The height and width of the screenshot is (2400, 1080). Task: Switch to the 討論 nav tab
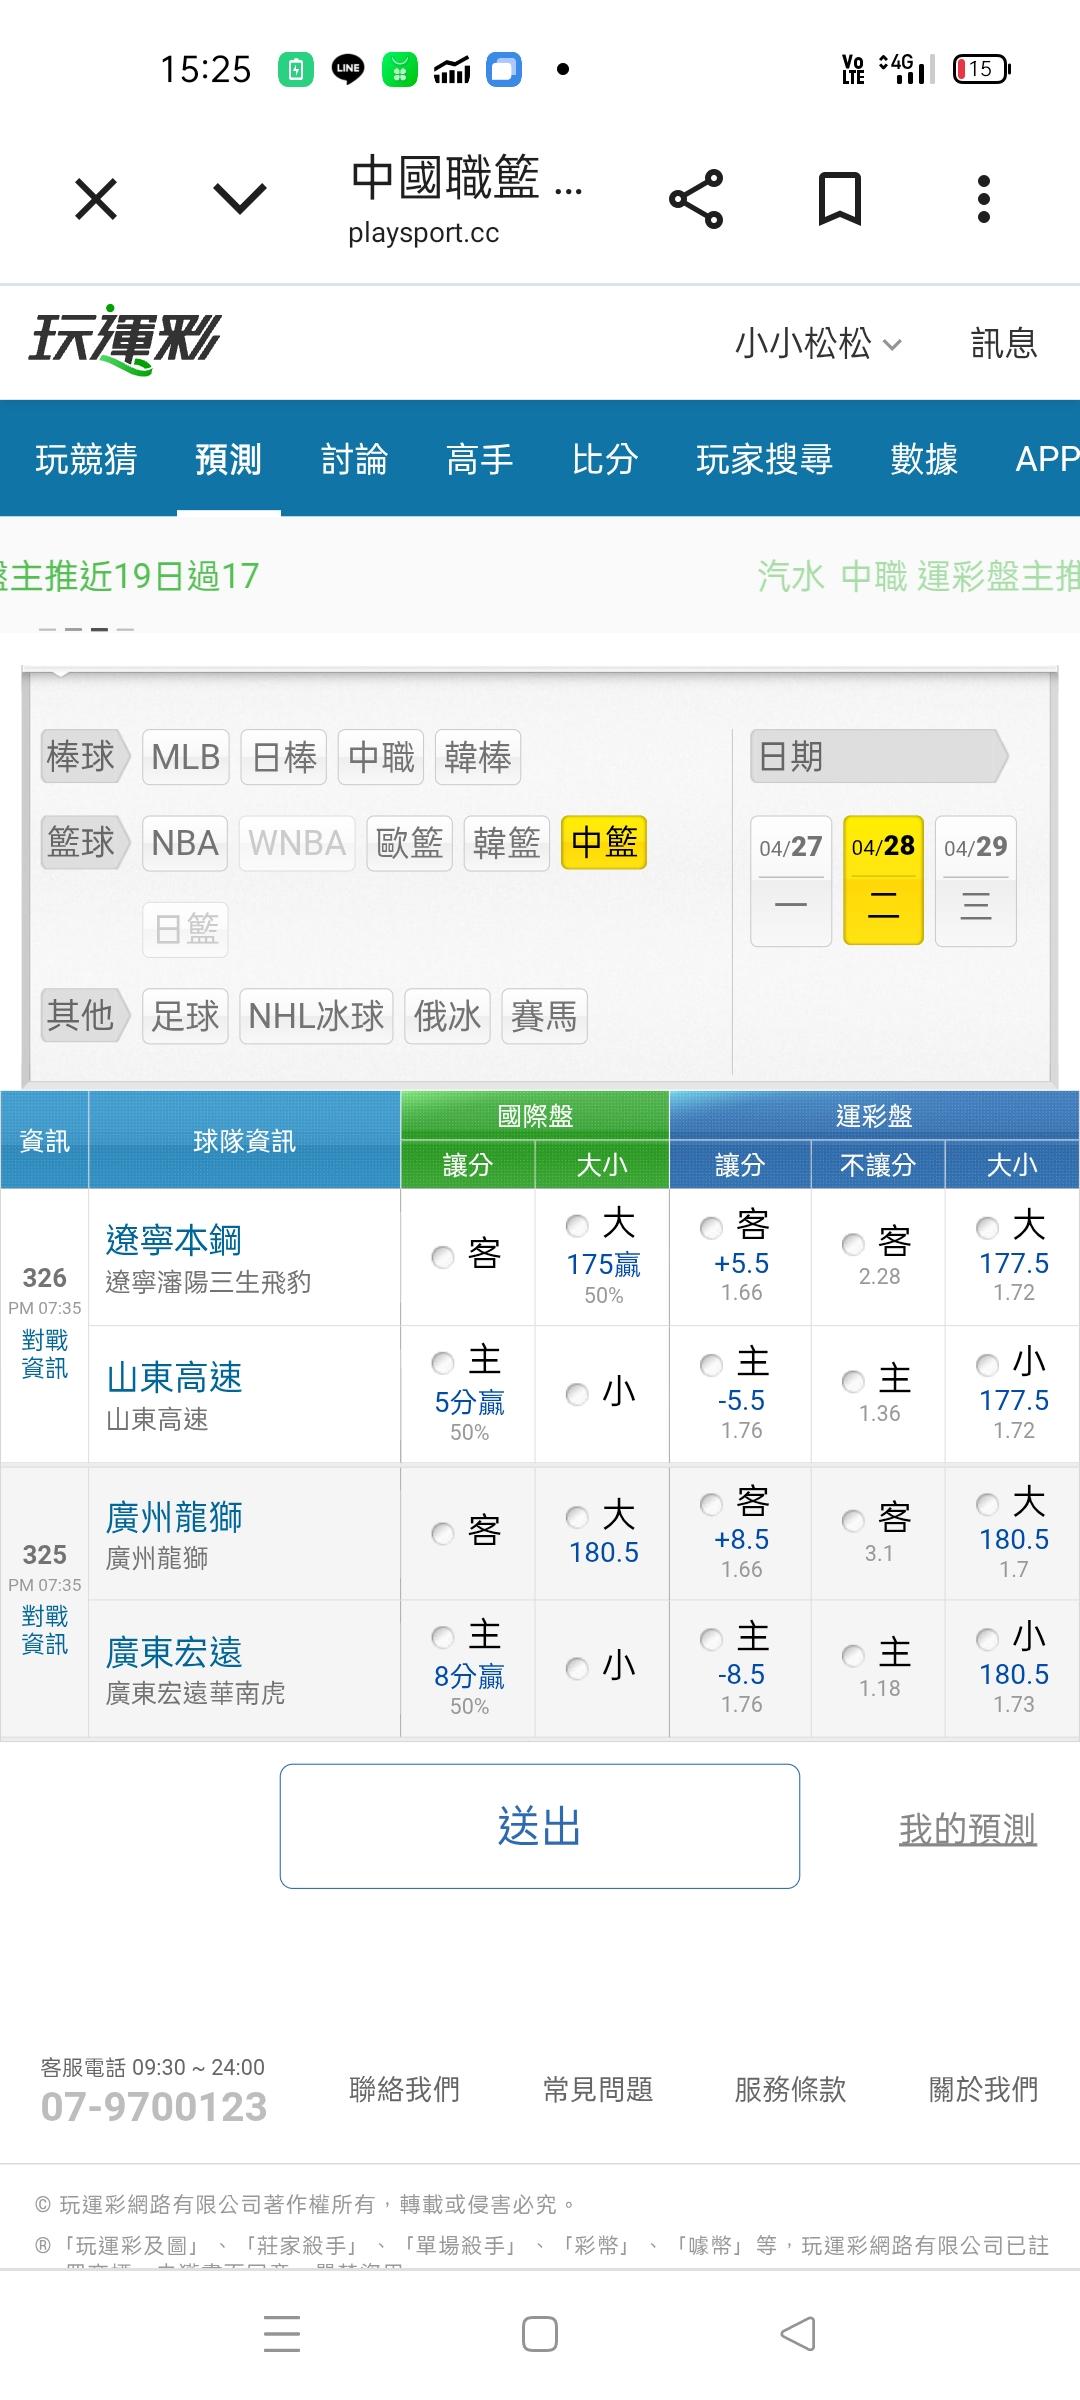pos(354,459)
